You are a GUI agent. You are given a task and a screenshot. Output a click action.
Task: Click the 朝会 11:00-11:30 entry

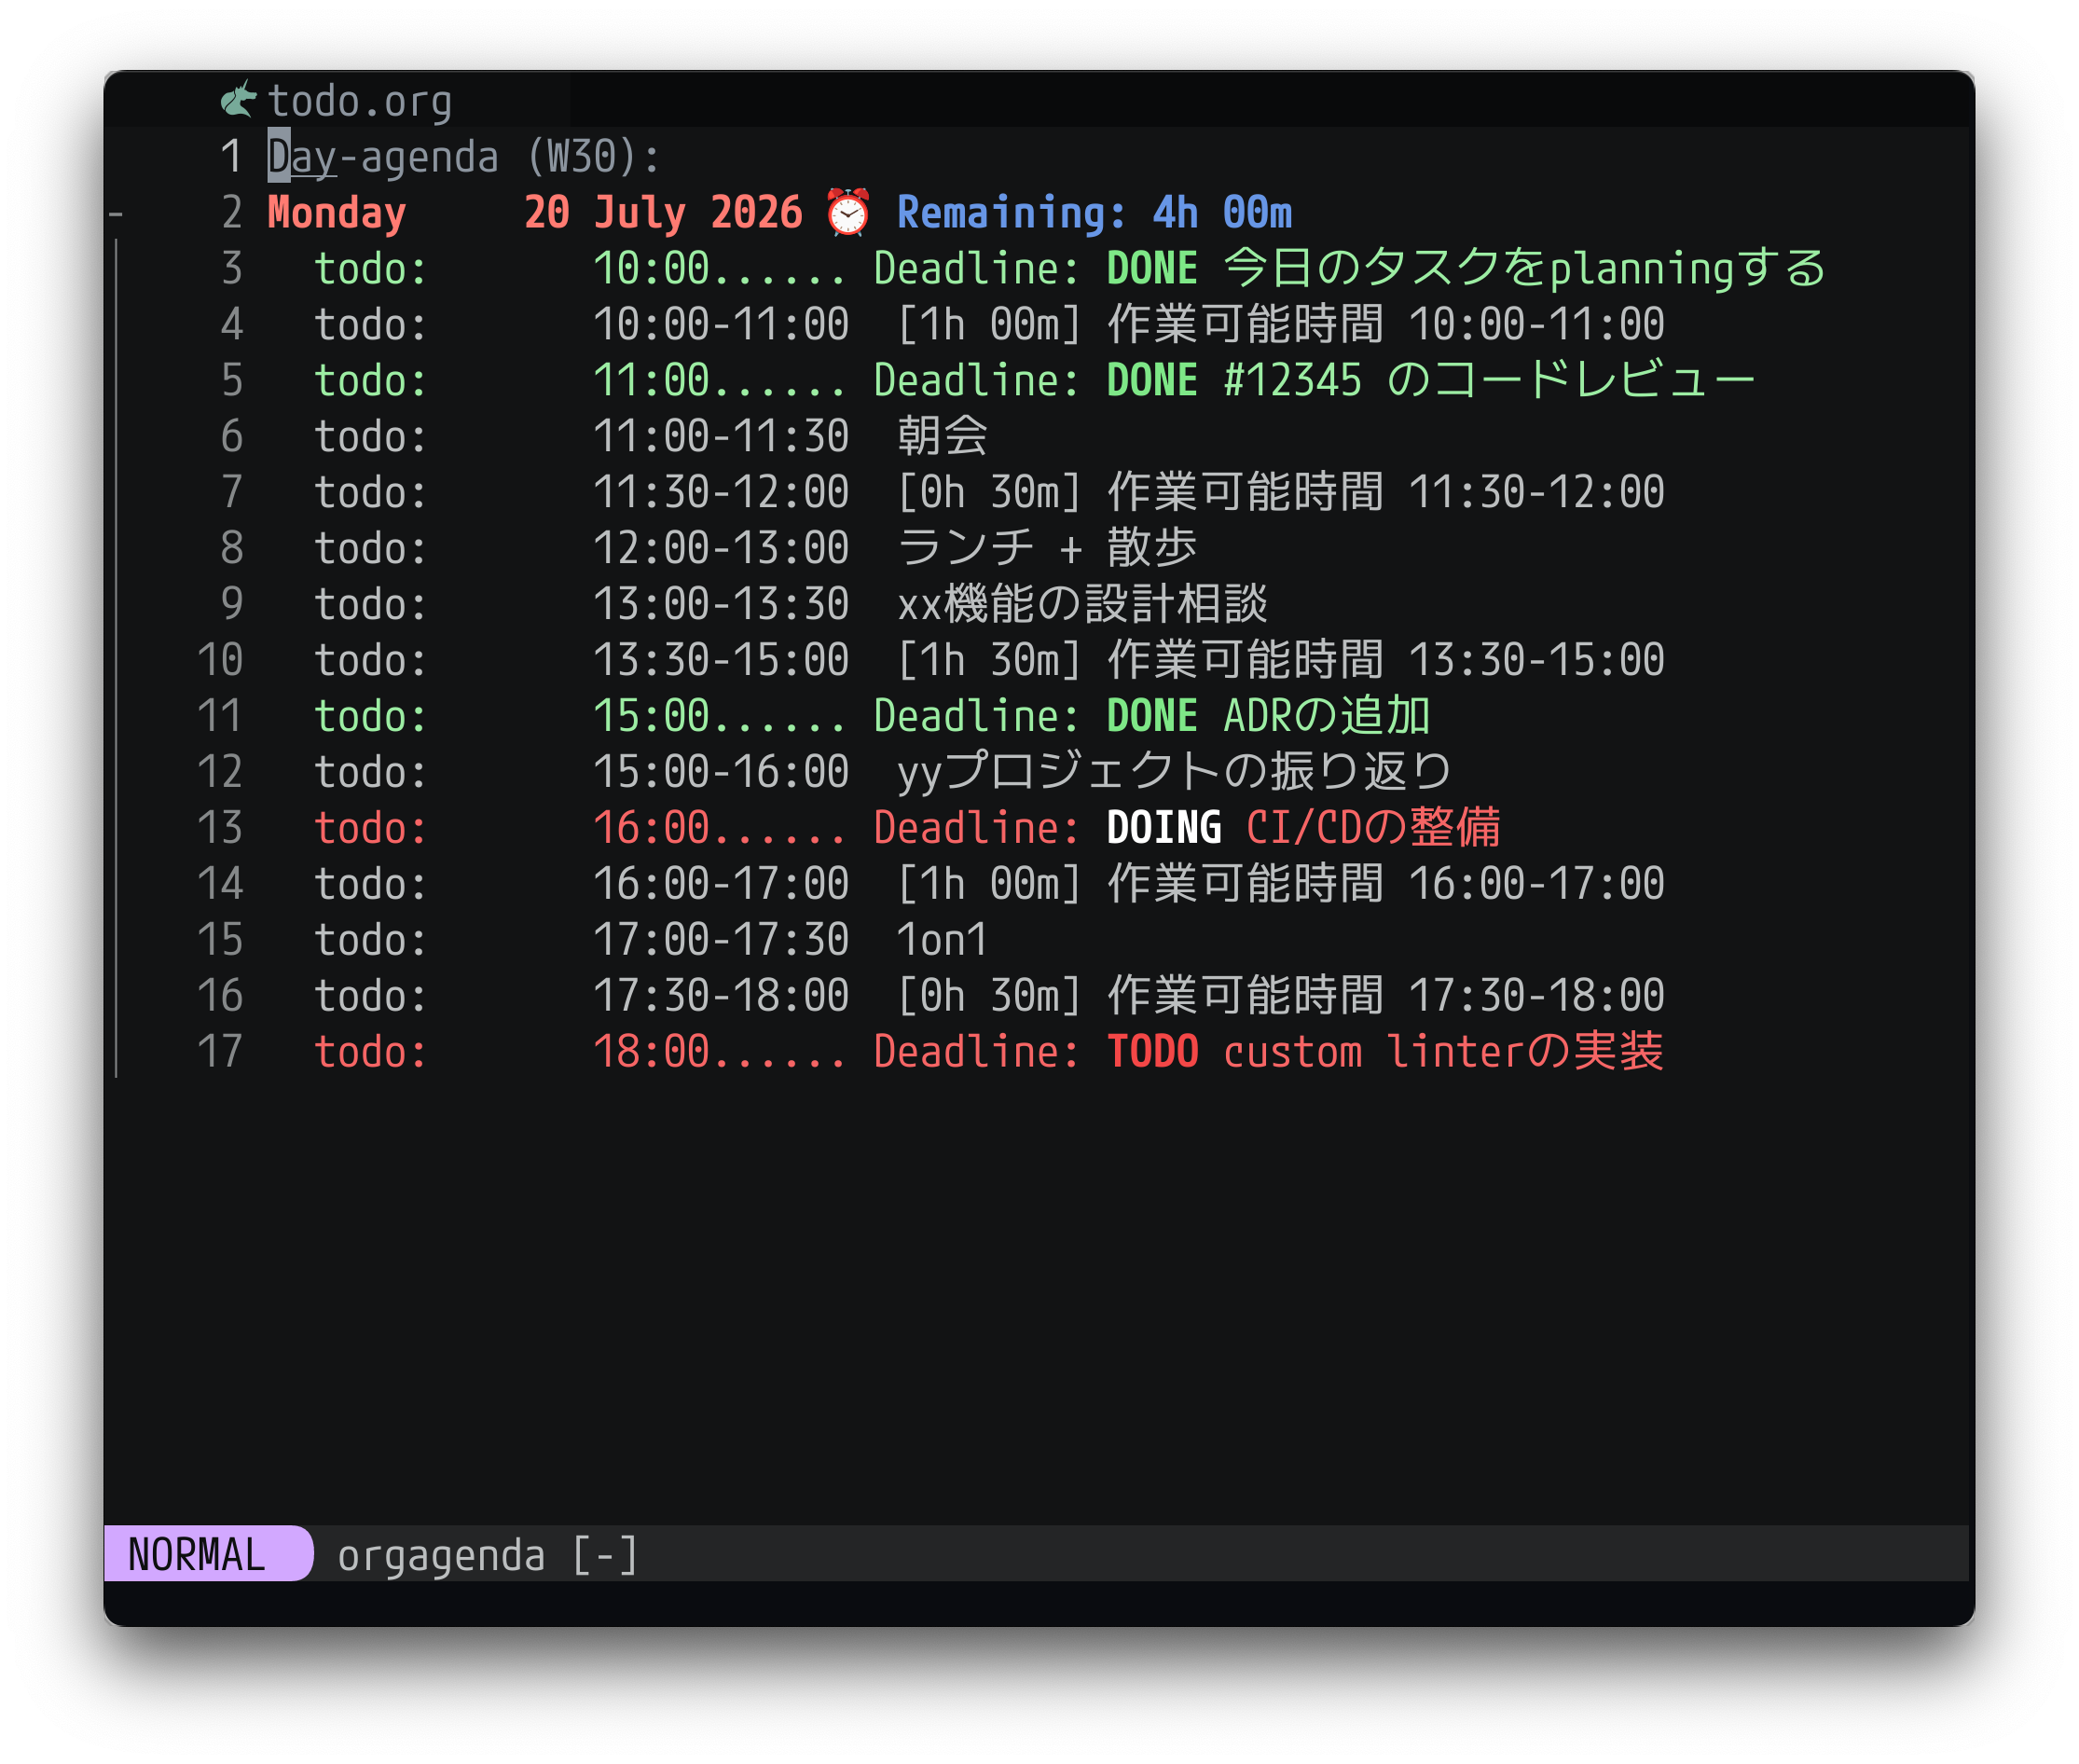(x=651, y=437)
